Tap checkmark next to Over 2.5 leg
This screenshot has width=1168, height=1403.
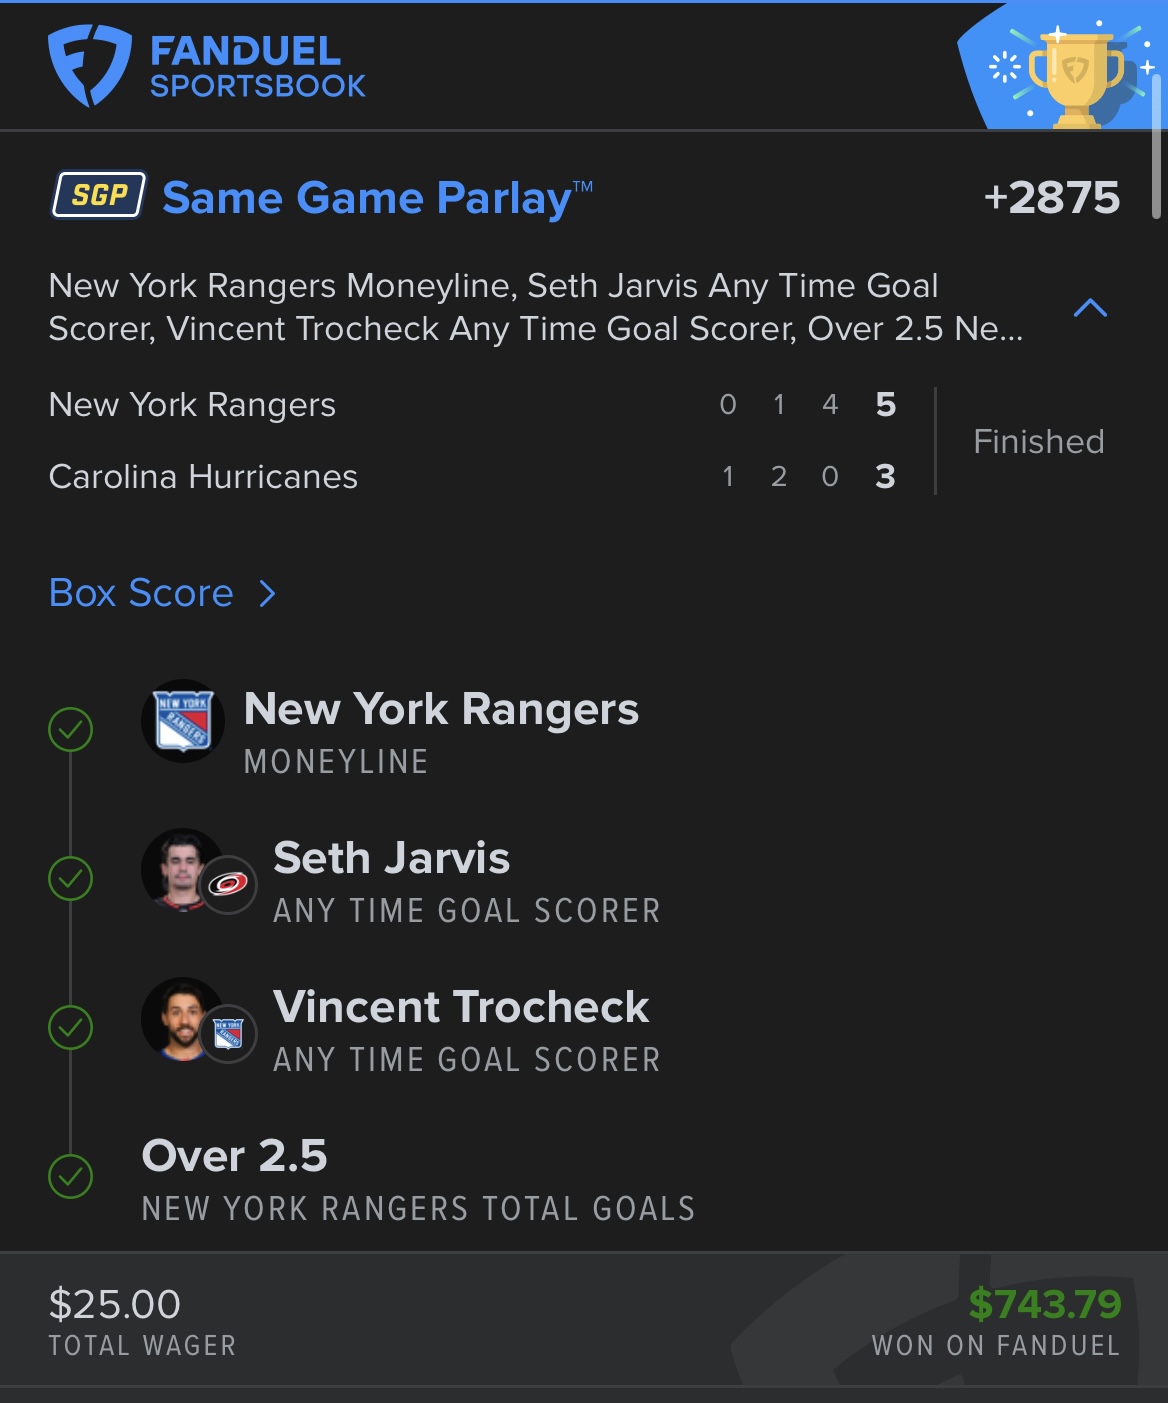[x=71, y=1177]
